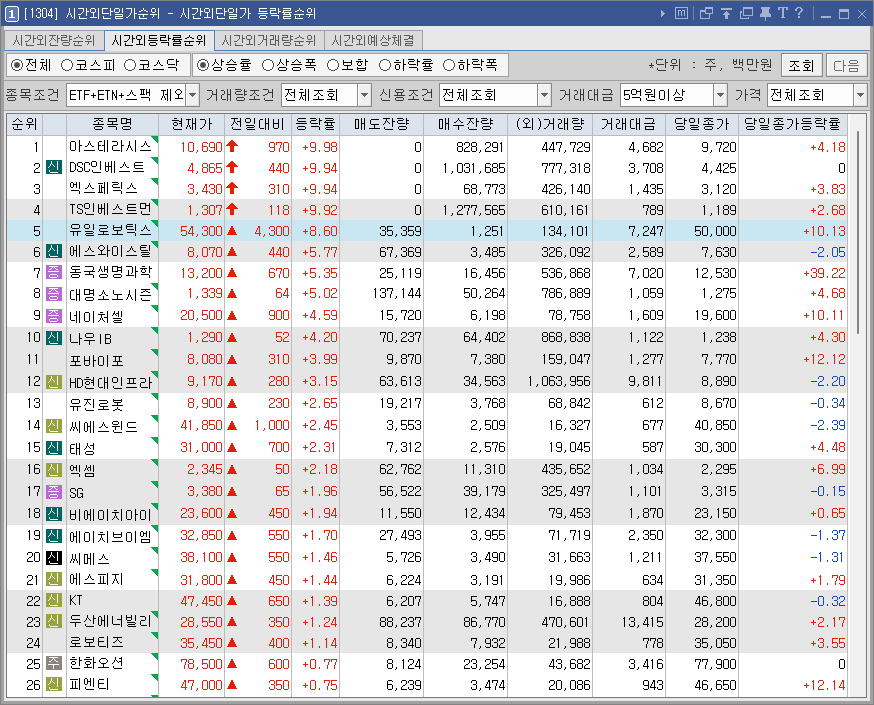Image resolution: width=874 pixels, height=705 pixels.
Task: Click the 13,415 거래대금 value
Action: pos(642,622)
